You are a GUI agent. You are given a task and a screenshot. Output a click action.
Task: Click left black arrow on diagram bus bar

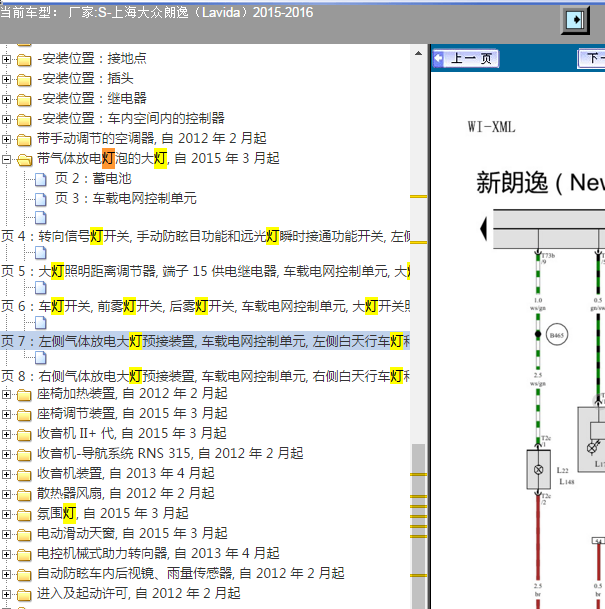(x=484, y=229)
